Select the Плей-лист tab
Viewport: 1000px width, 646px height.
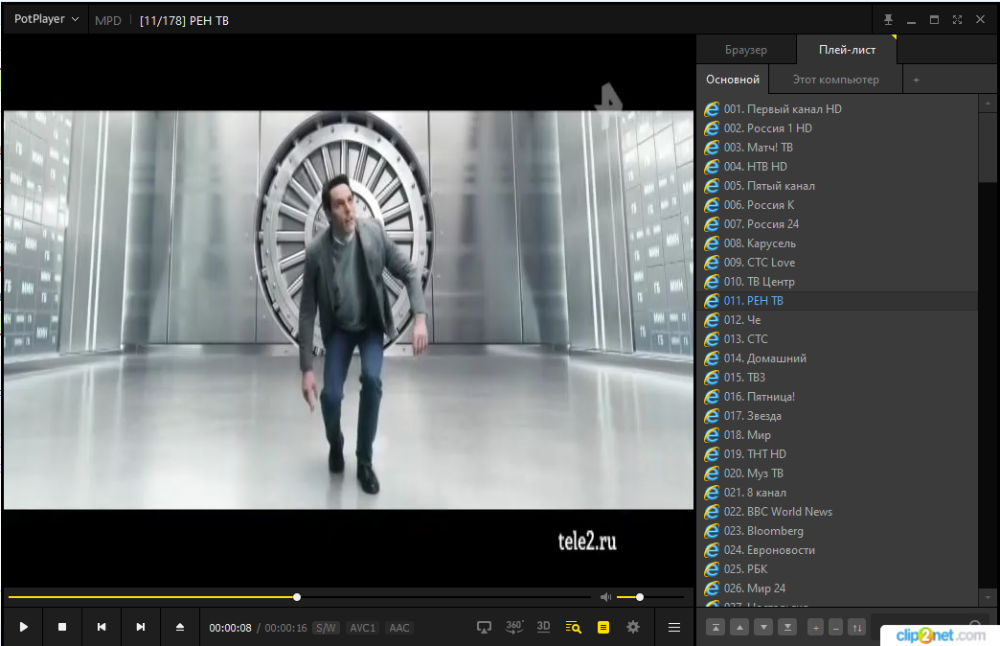(847, 50)
